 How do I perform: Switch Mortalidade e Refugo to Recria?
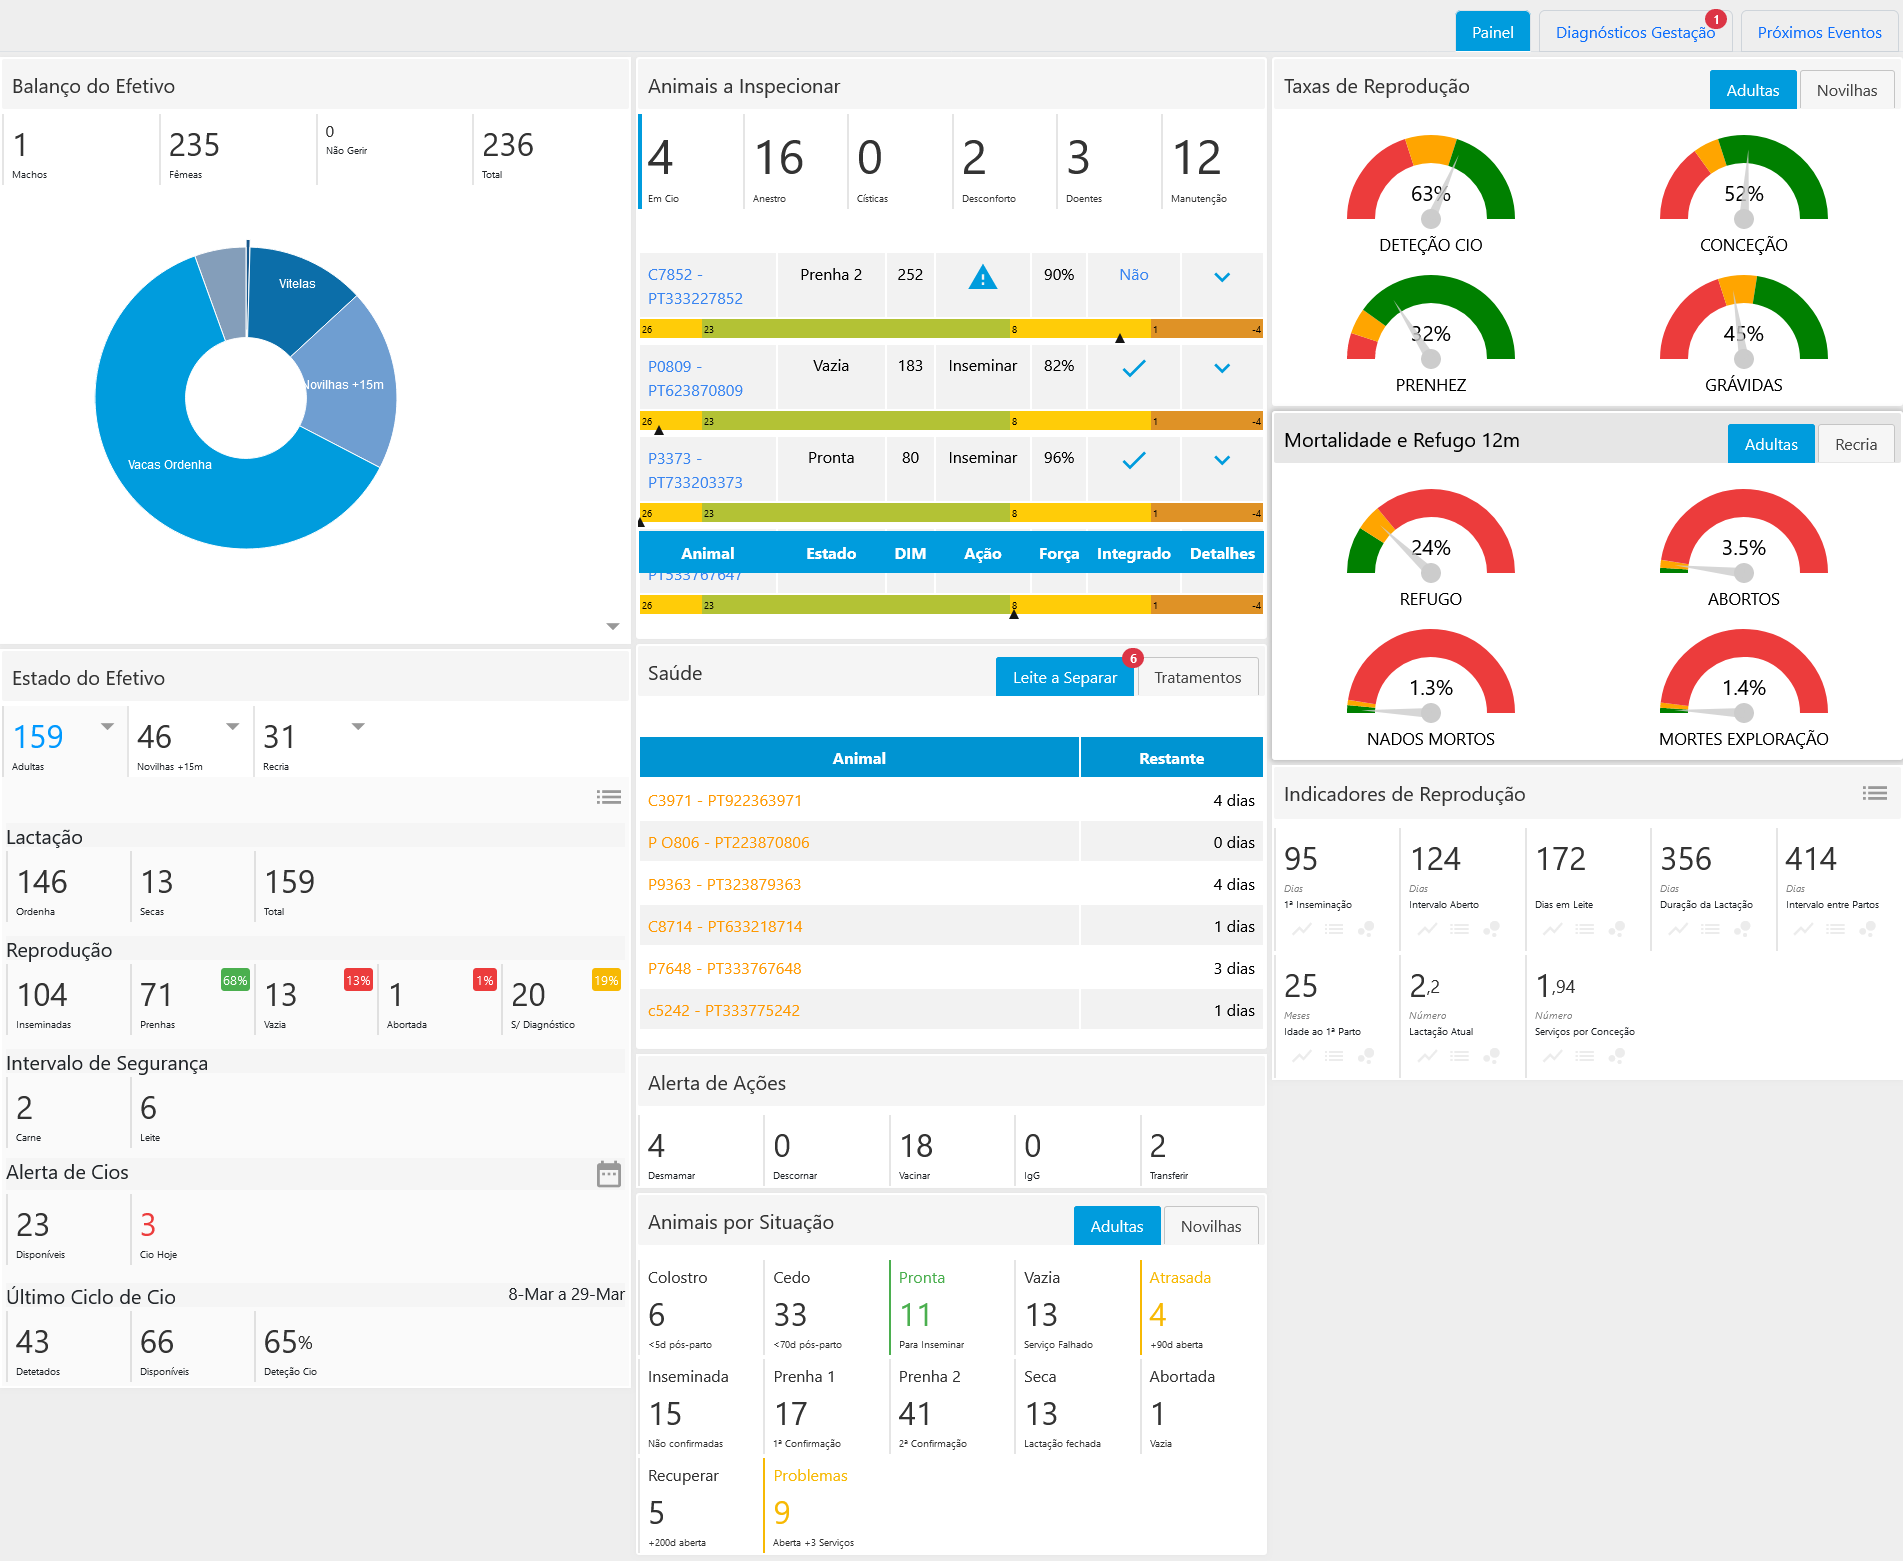1855,444
